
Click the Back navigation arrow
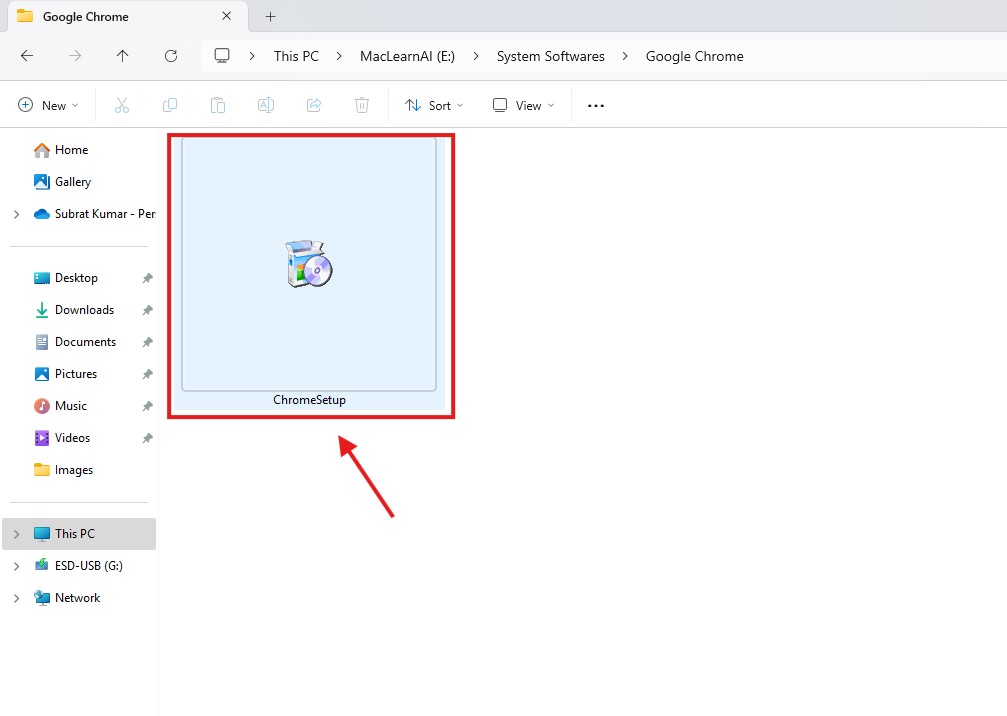click(x=27, y=56)
